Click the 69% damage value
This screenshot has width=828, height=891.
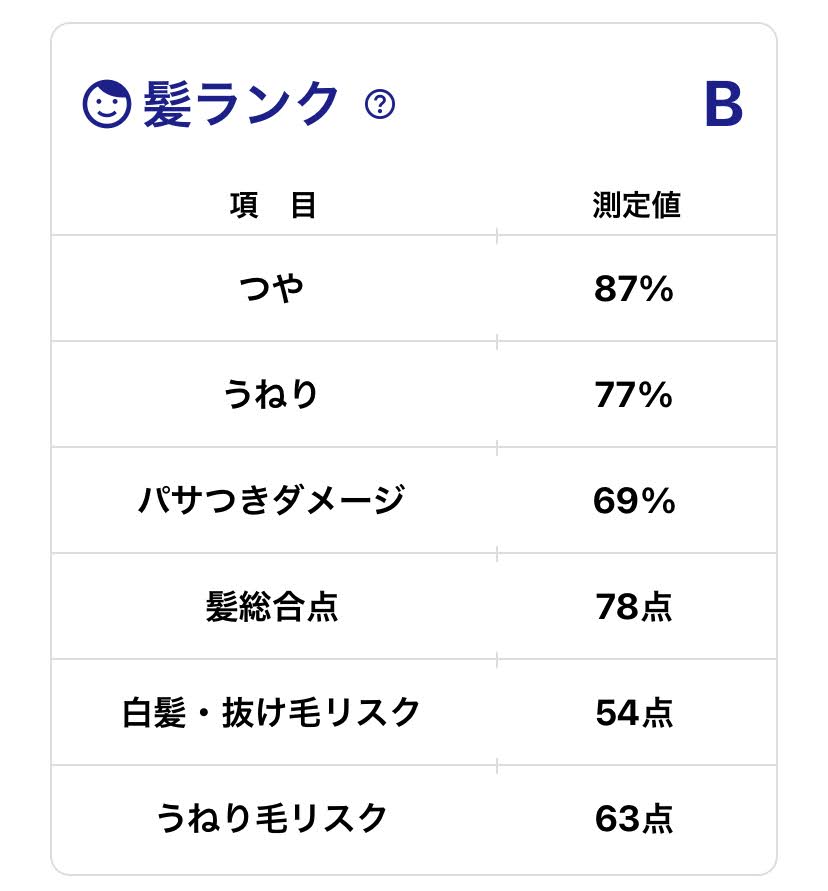click(x=634, y=500)
